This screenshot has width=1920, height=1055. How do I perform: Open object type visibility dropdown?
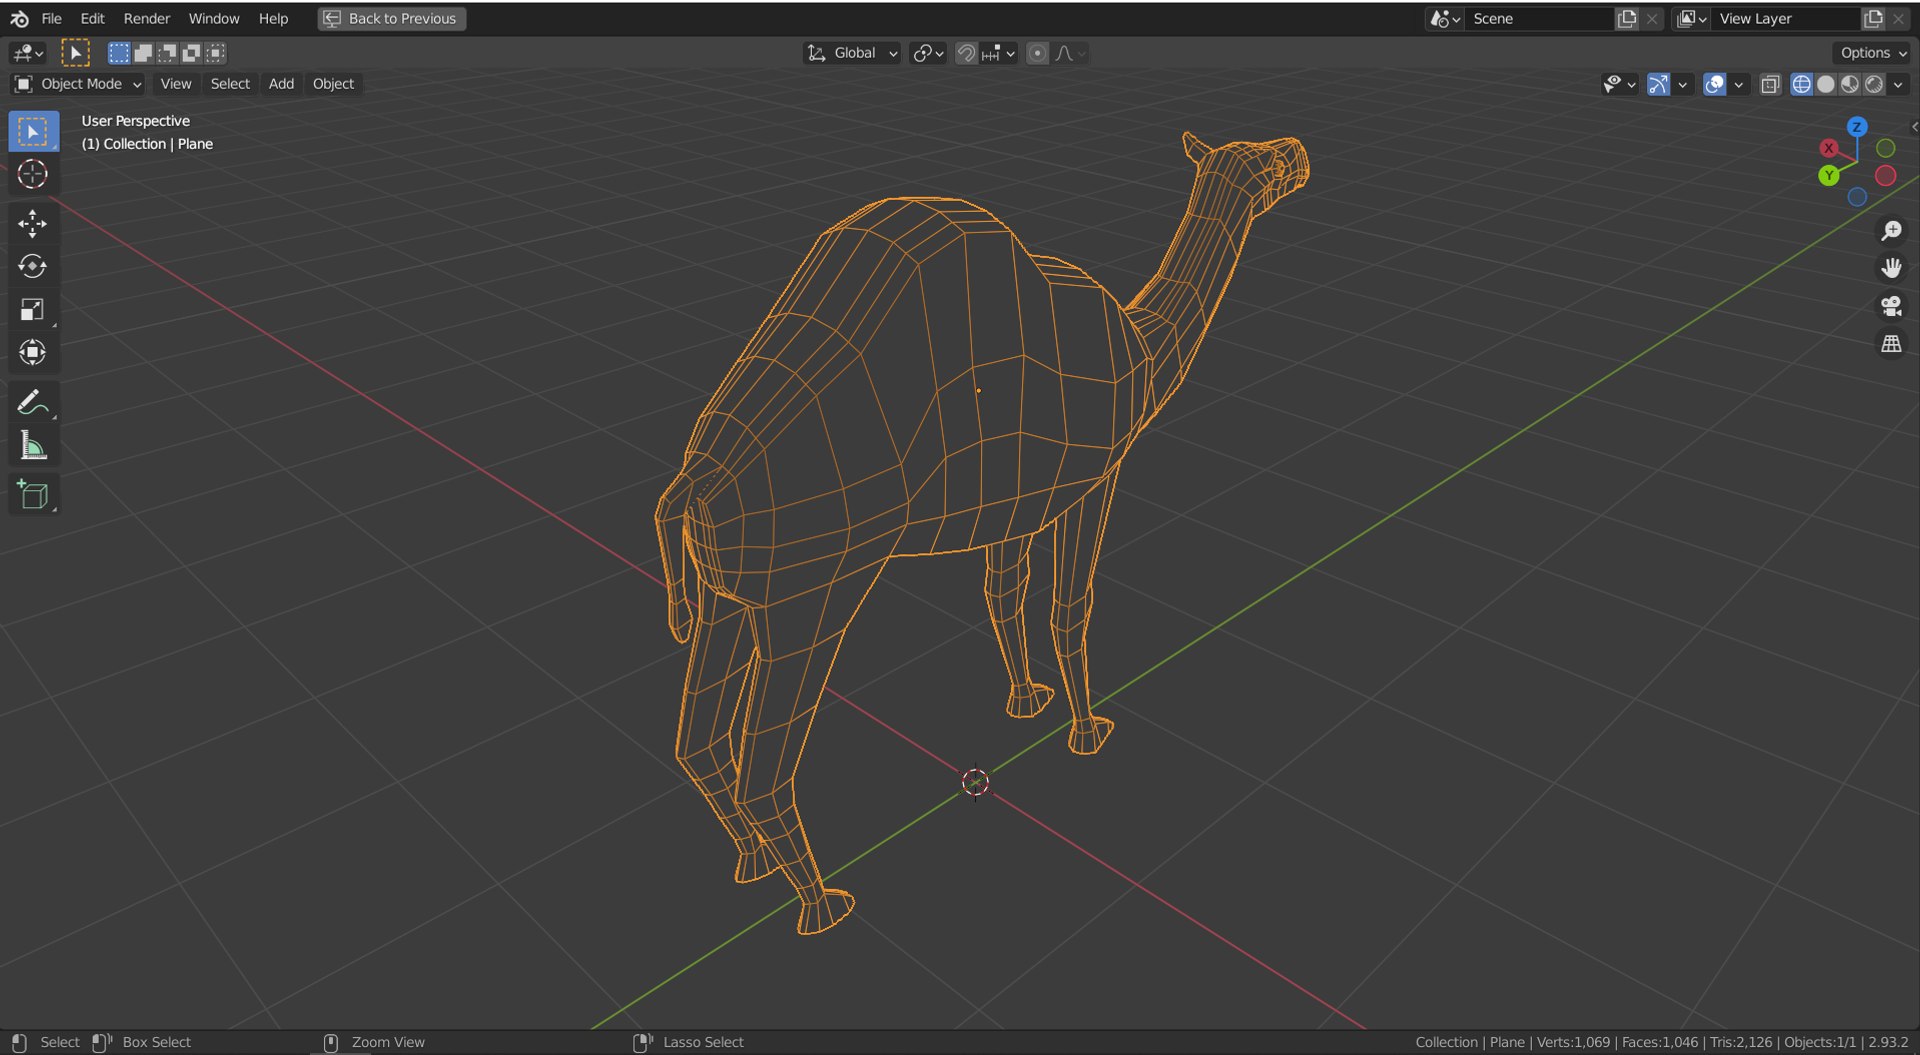click(1619, 84)
